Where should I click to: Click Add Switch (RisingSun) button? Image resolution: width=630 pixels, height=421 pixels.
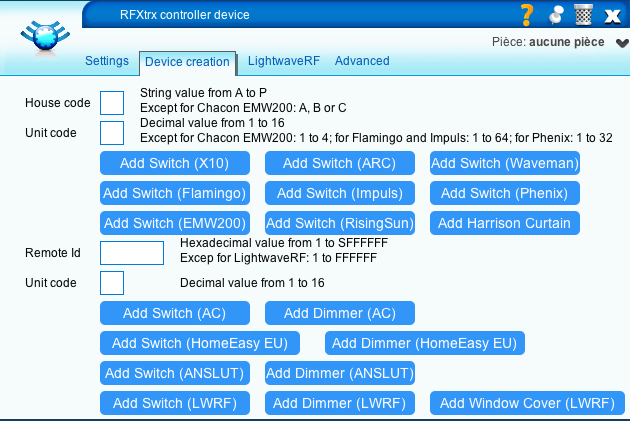[x=340, y=223]
